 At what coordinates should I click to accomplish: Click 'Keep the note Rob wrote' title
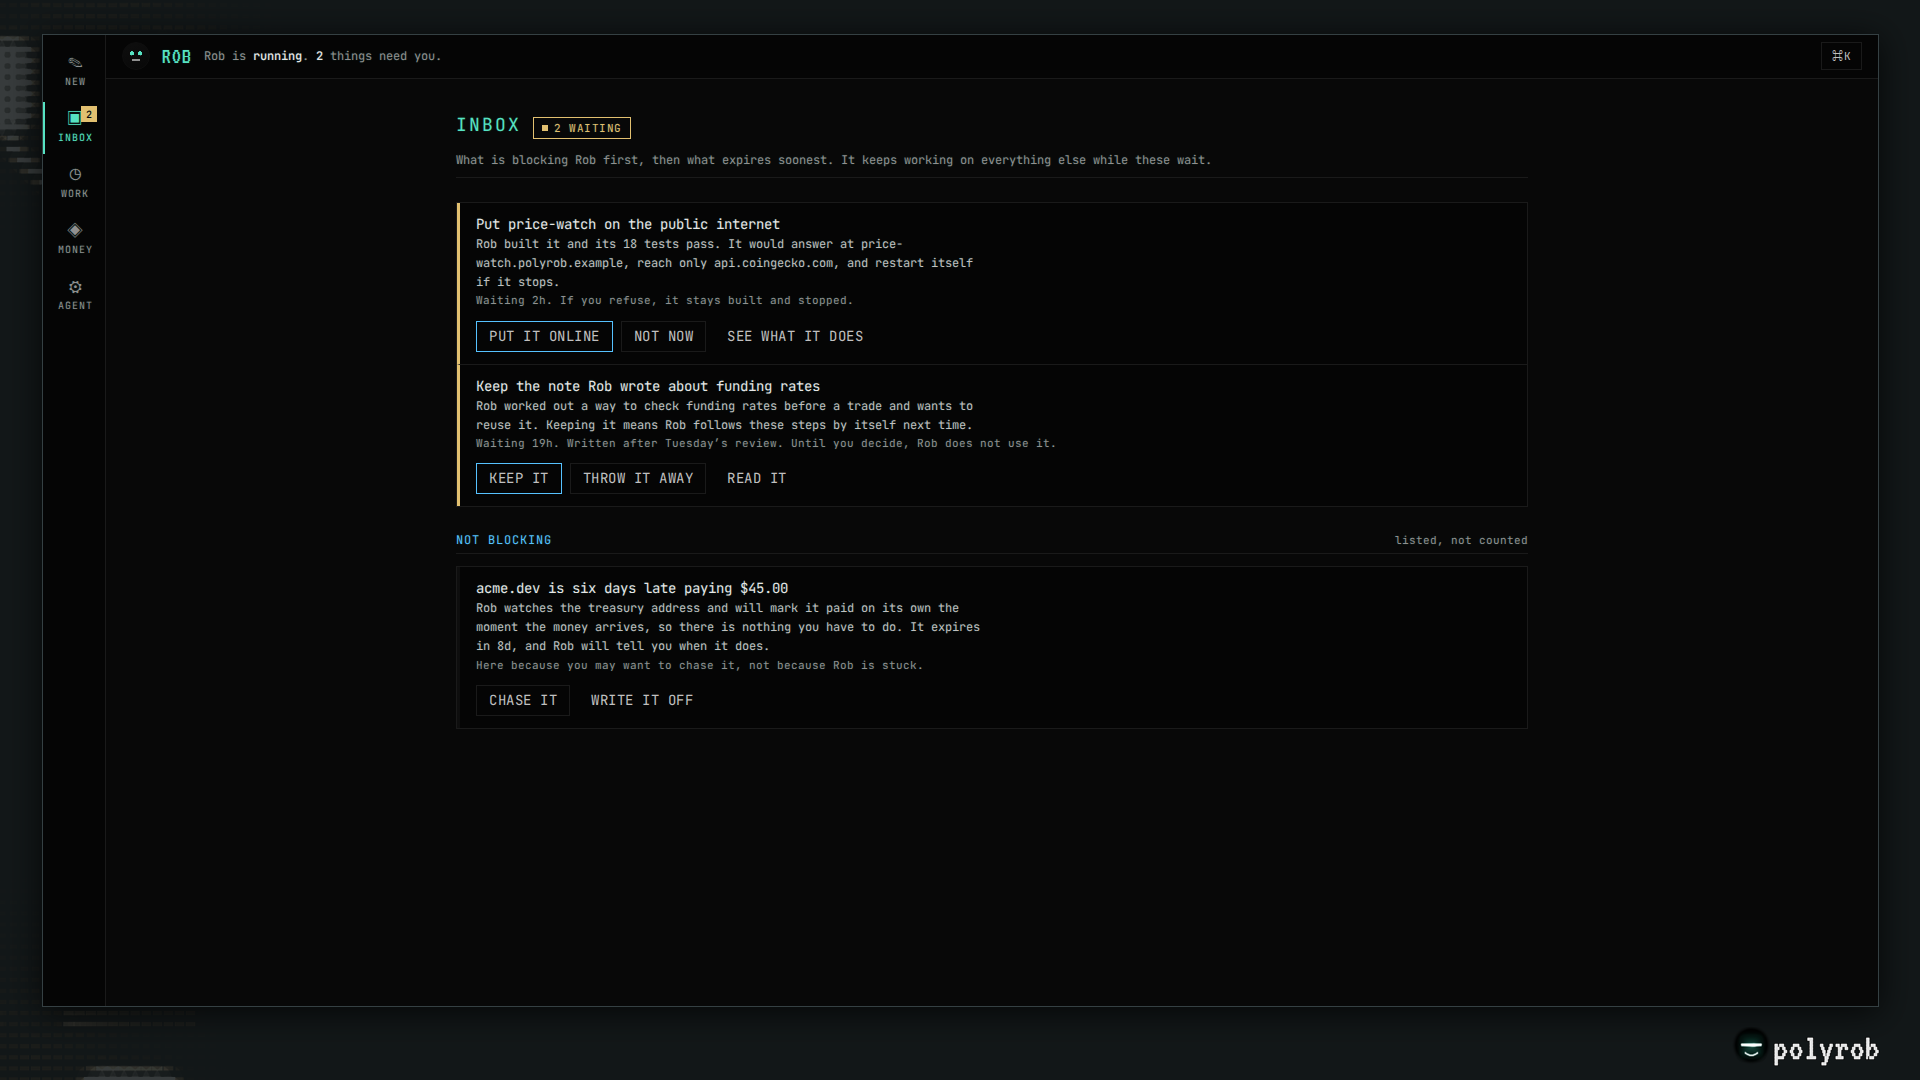(648, 386)
